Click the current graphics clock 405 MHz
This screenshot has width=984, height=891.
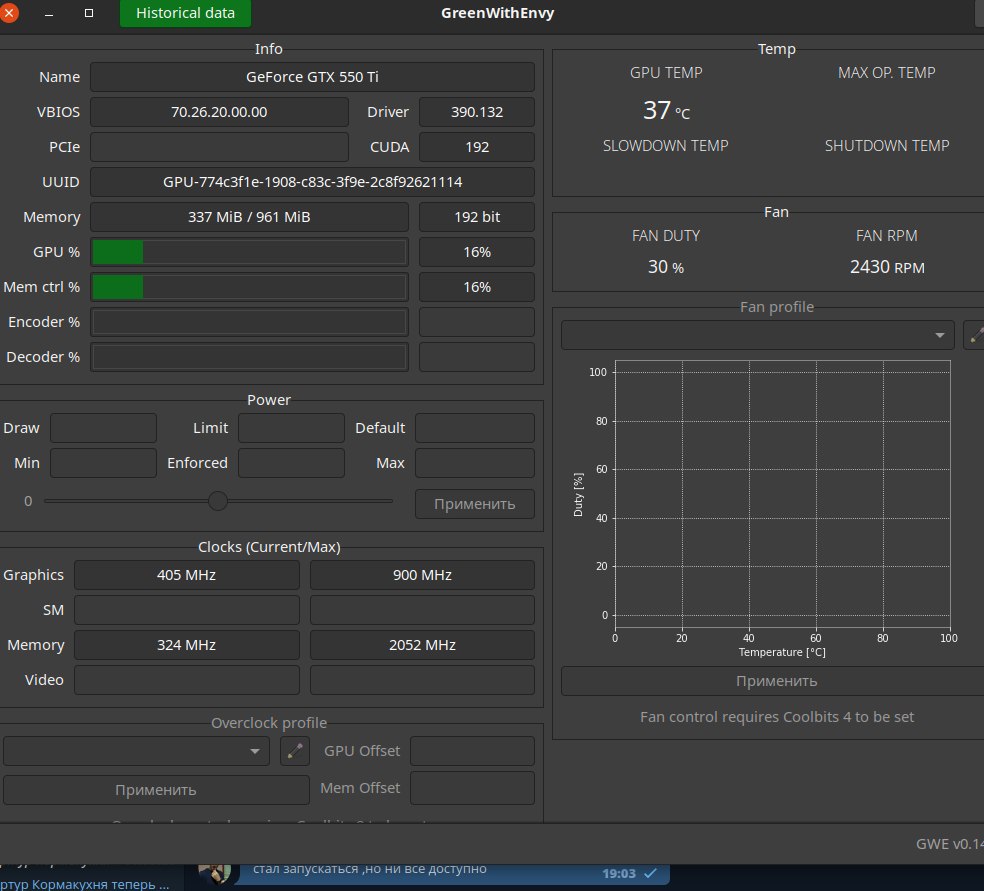pyautogui.click(x=187, y=575)
